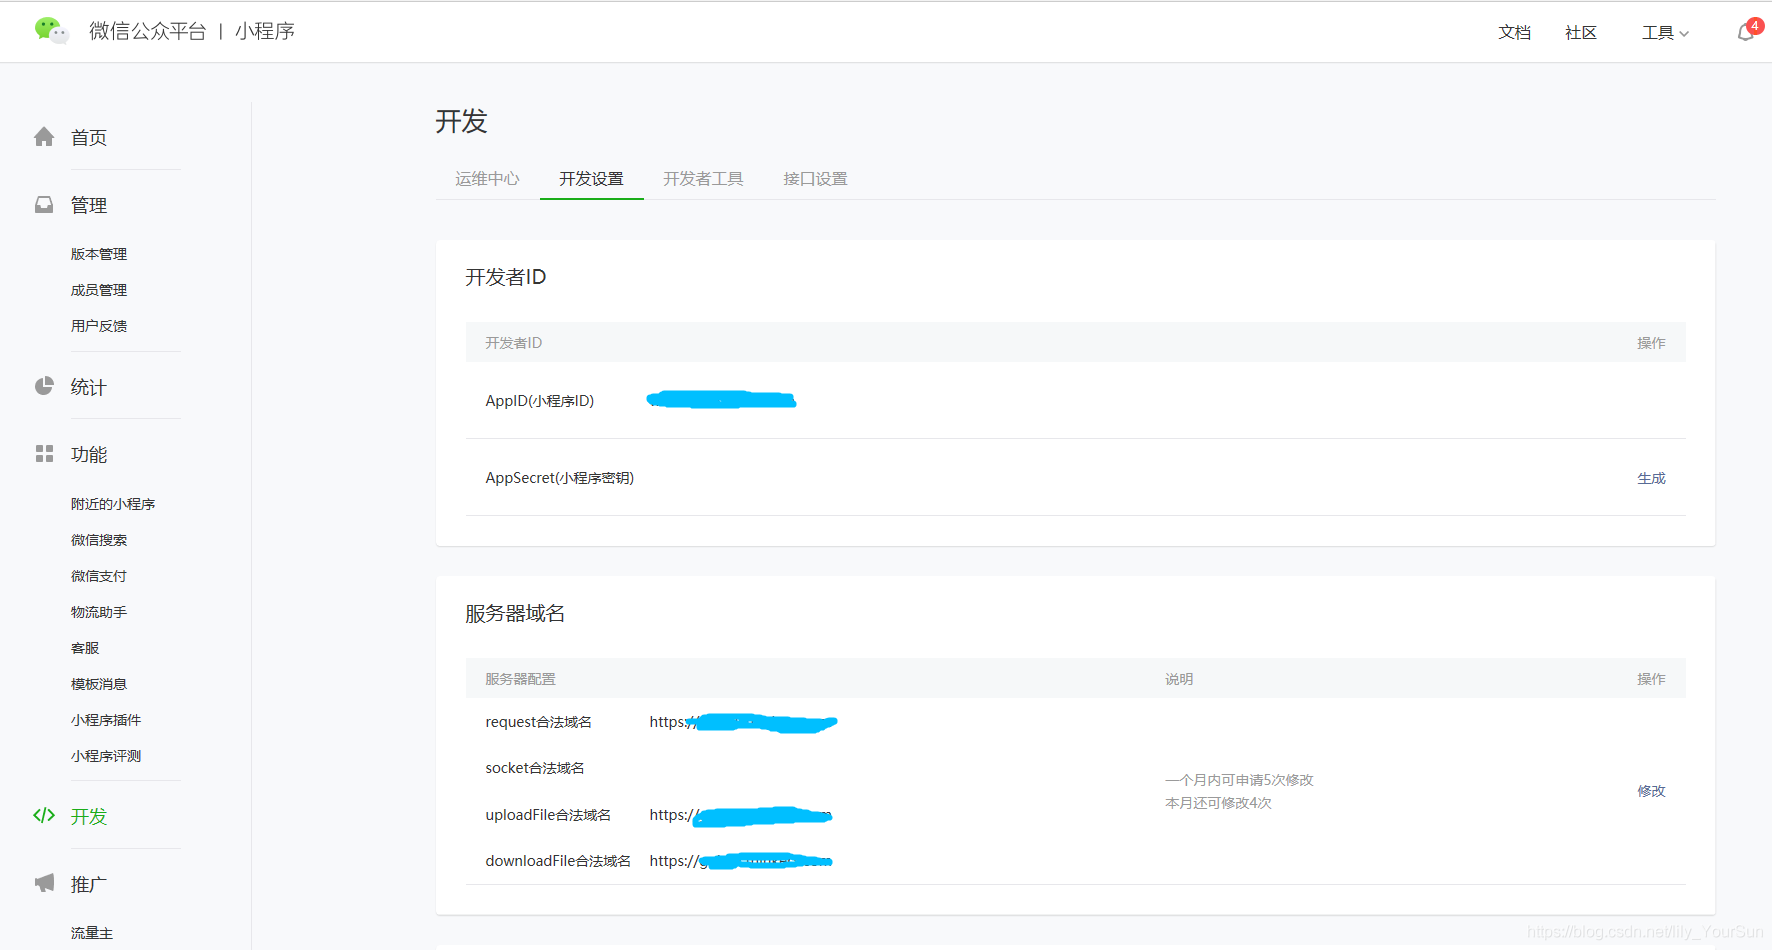
Task: Switch to the 接口设置 tab
Action: click(816, 178)
